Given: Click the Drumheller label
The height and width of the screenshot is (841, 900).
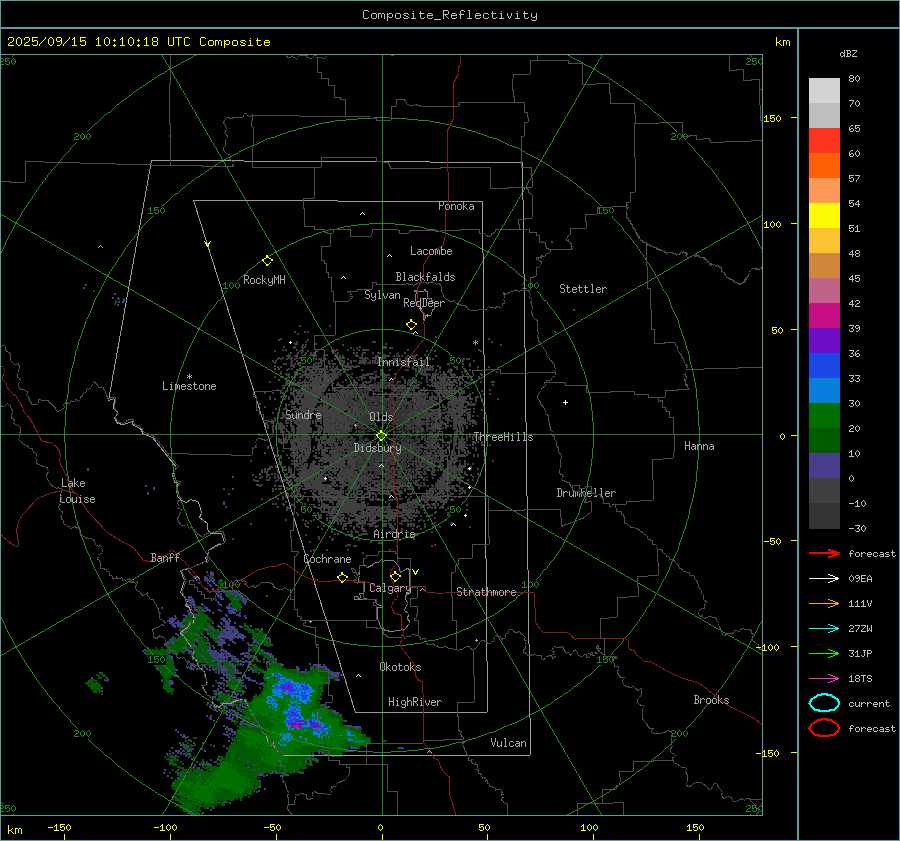Looking at the screenshot, I should (586, 493).
